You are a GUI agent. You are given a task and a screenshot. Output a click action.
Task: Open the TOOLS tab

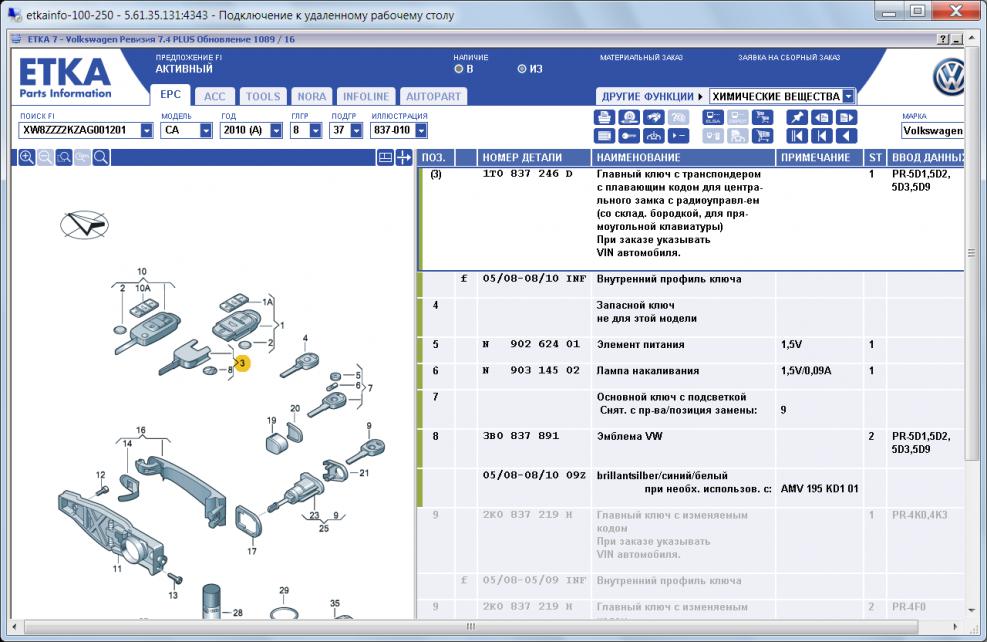(263, 96)
